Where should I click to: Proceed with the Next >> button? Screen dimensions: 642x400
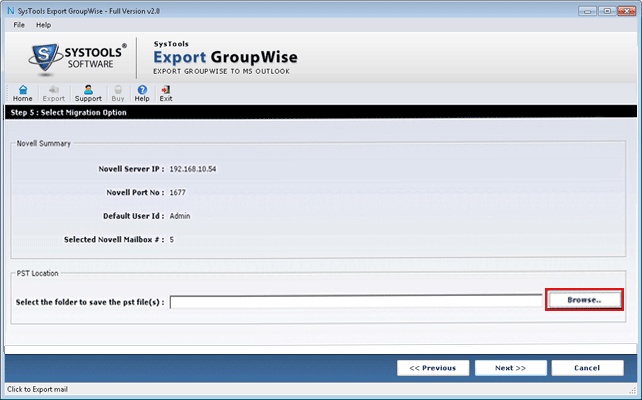pyautogui.click(x=509, y=367)
